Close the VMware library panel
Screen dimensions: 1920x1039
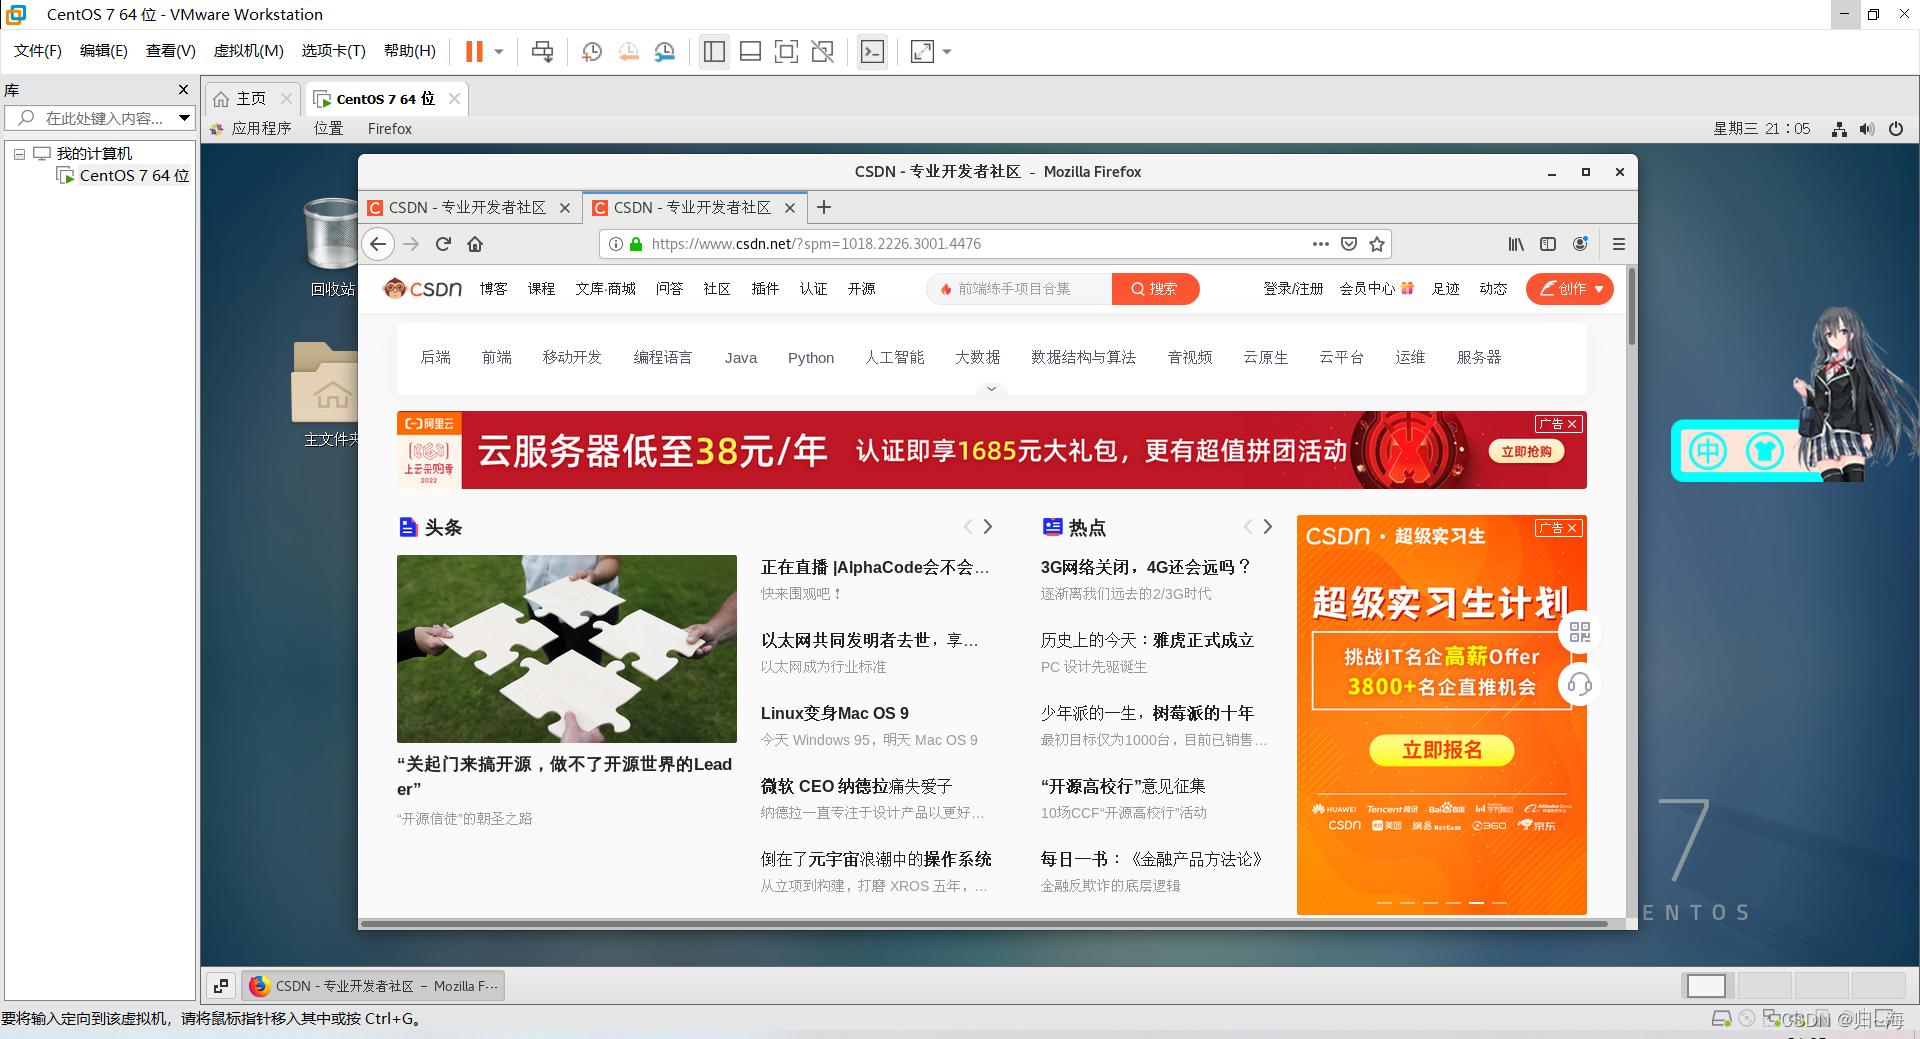coord(183,89)
